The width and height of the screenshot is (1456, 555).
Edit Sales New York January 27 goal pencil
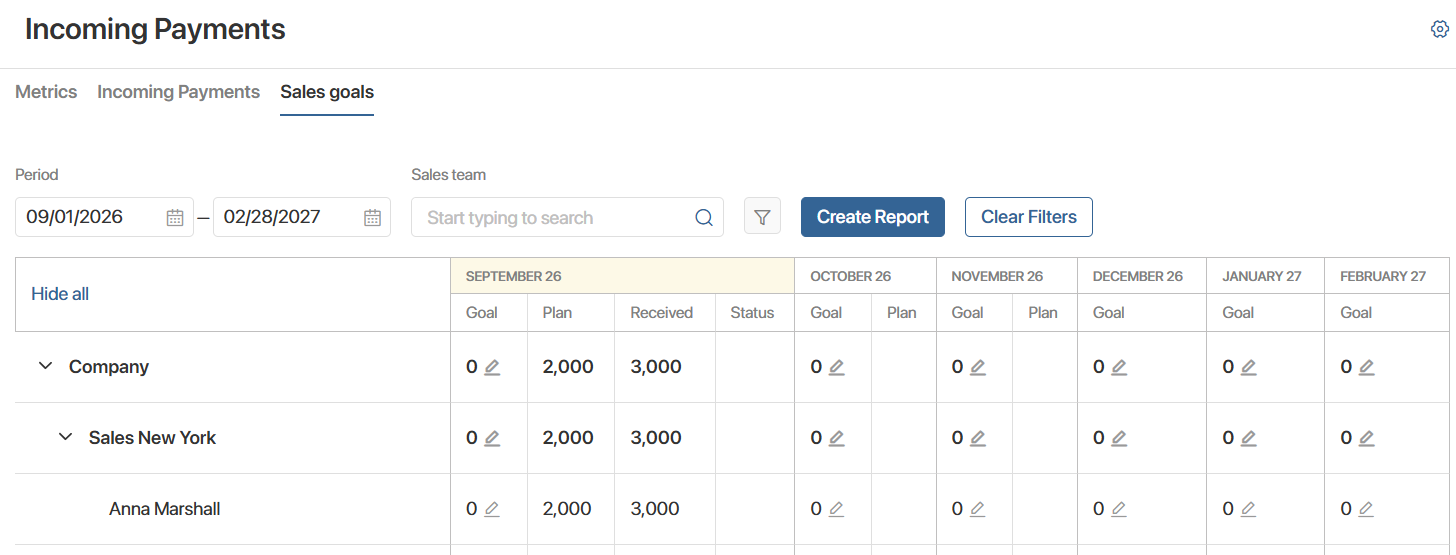(x=1248, y=438)
